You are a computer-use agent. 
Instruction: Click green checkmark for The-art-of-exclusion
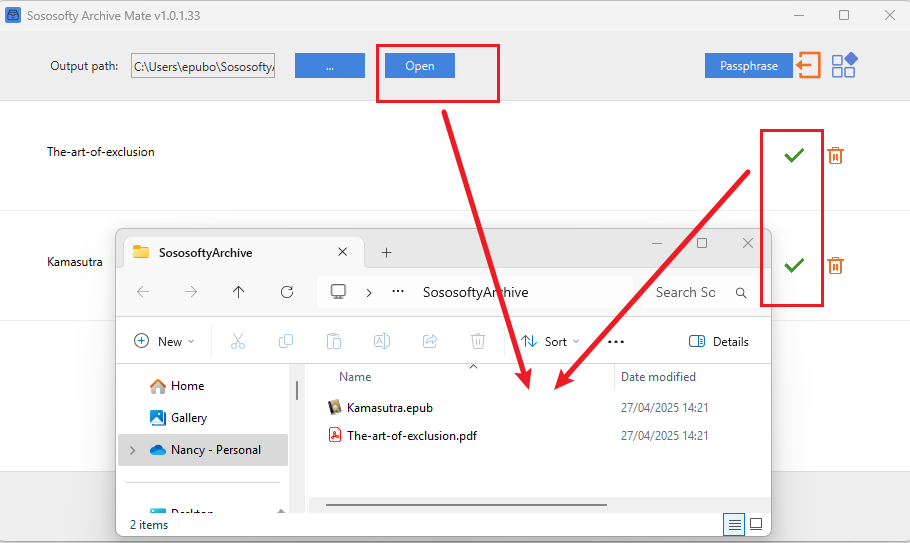794,155
